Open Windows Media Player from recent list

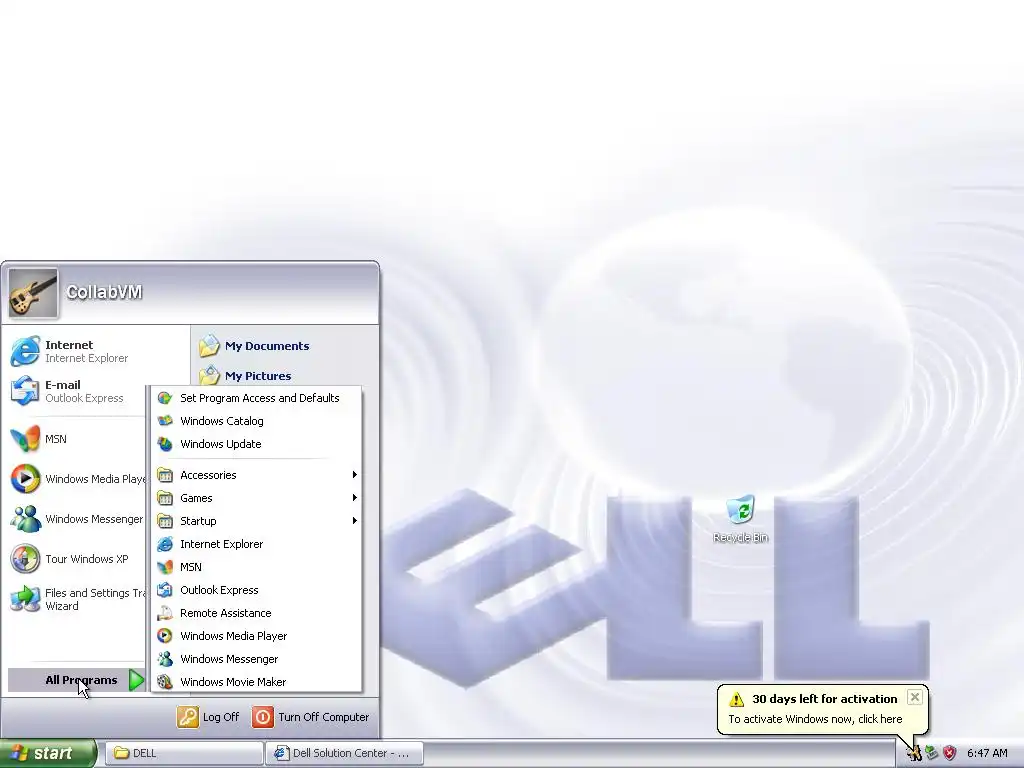point(77,479)
